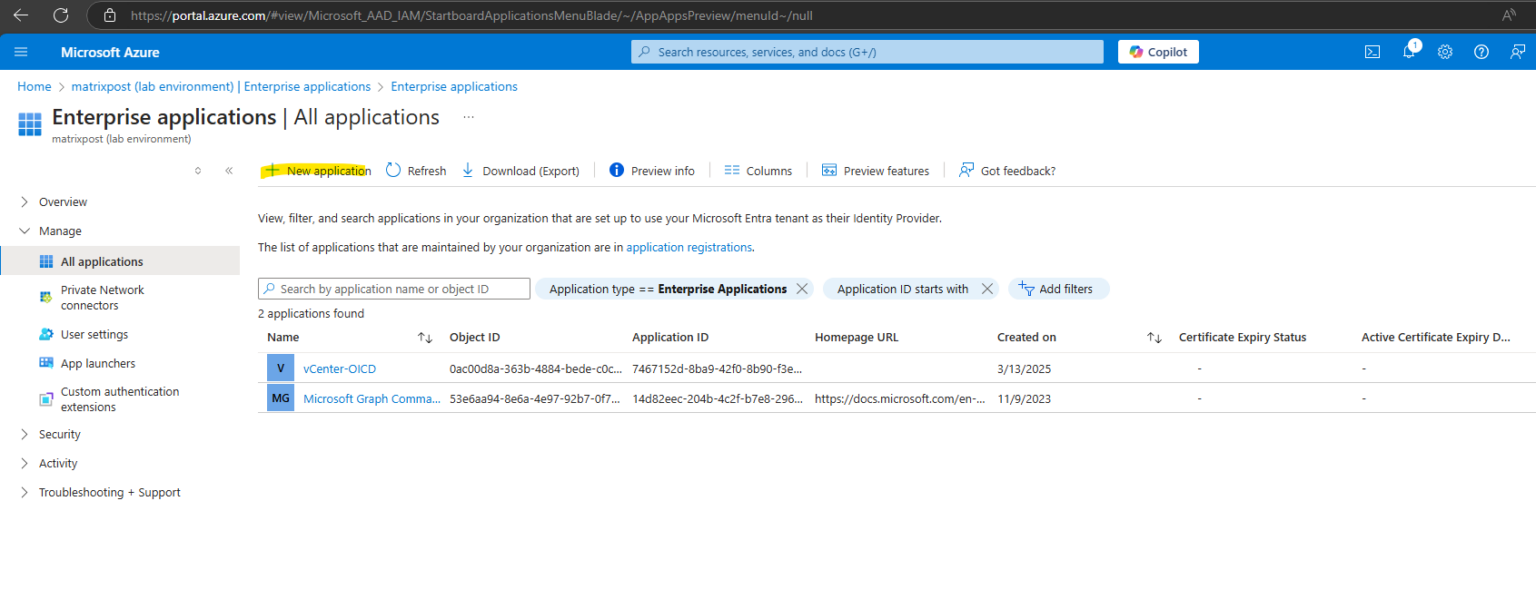This screenshot has height=609, width=1536.
Task: Launch Copilot from the top bar
Action: coord(1157,51)
